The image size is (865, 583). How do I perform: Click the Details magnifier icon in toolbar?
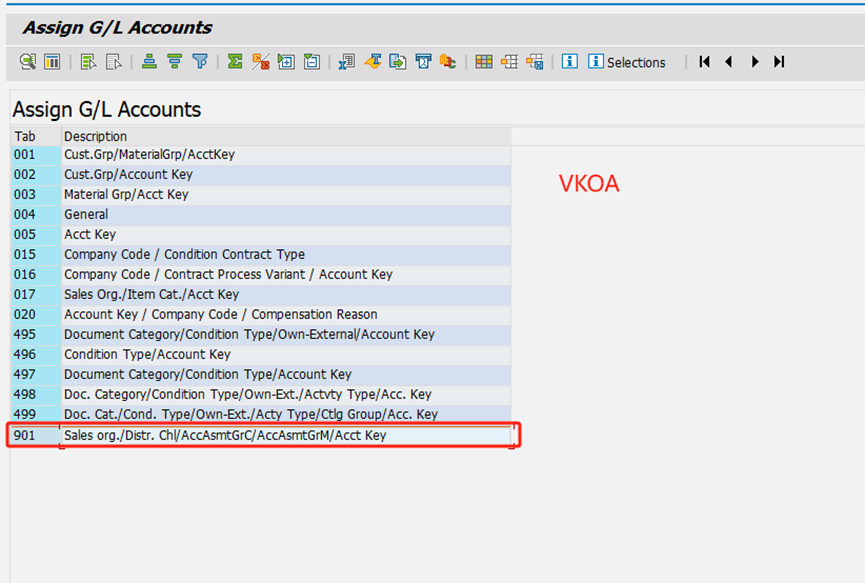click(27, 62)
